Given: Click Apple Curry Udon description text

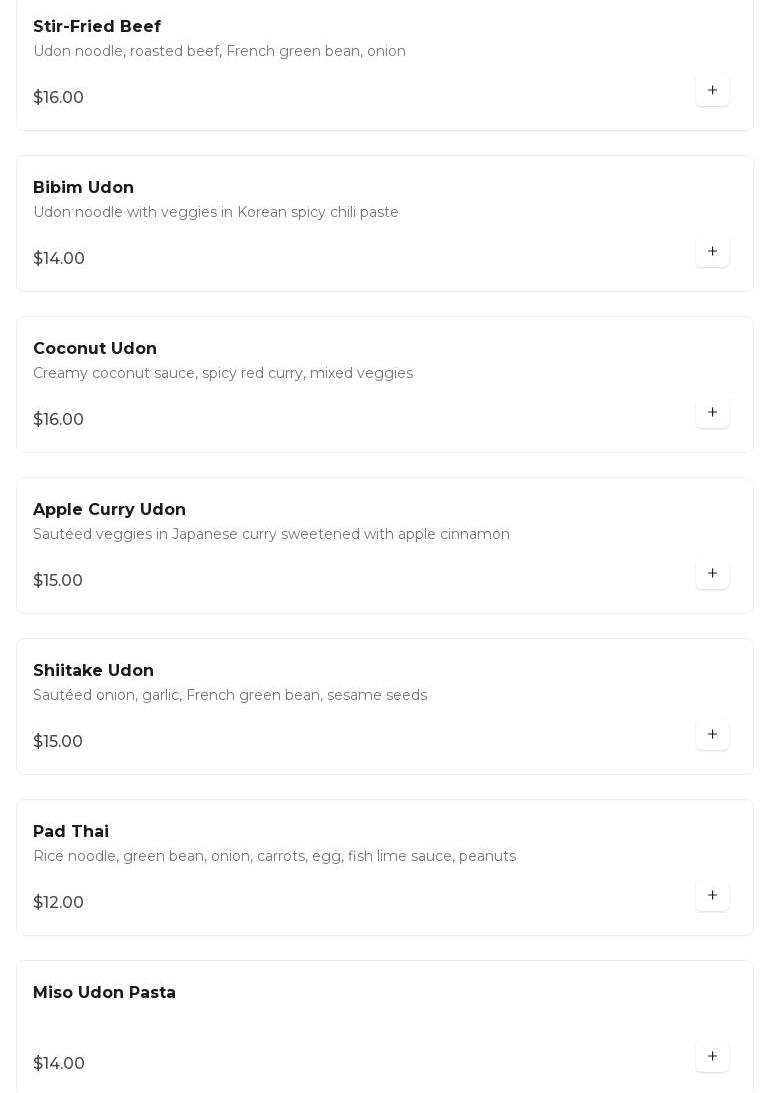Looking at the screenshot, I should (271, 535).
